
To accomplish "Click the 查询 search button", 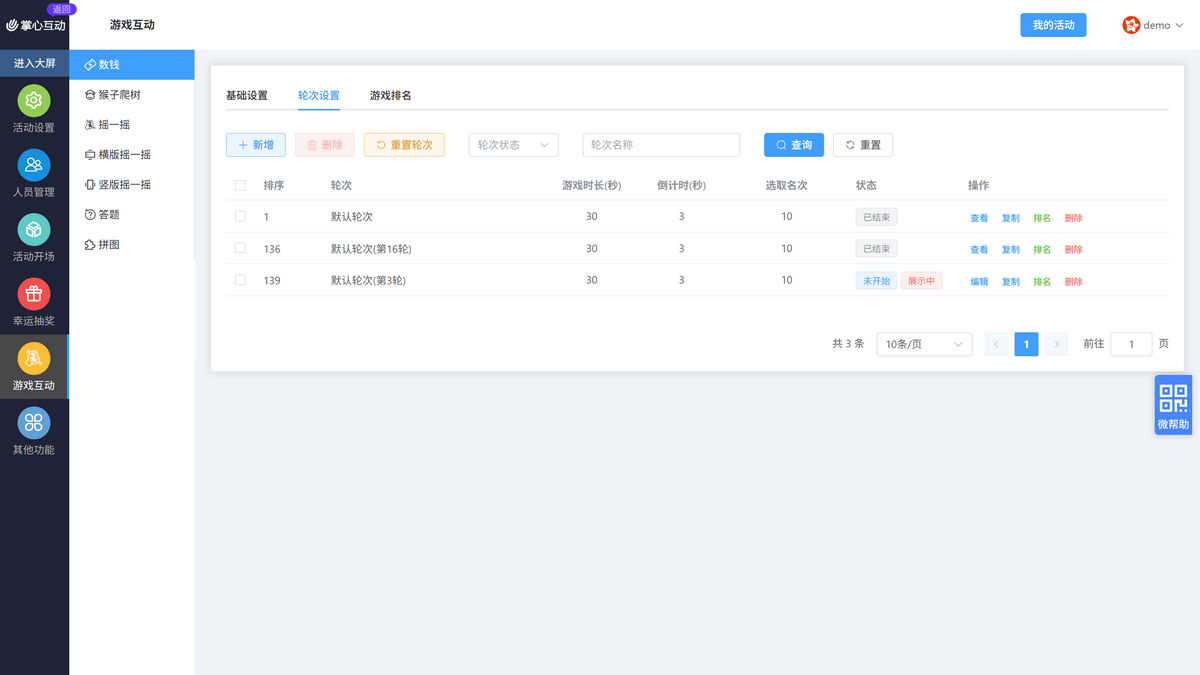I will click(794, 145).
